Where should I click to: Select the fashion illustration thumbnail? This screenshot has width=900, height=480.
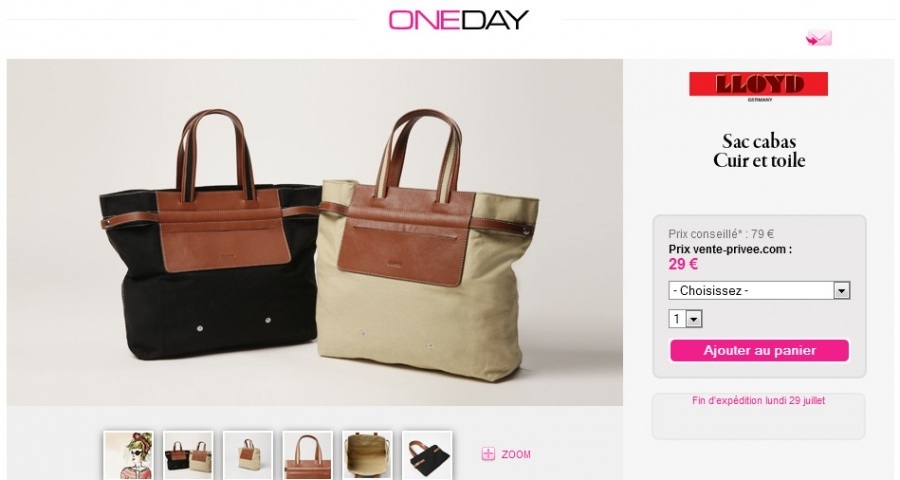coord(129,455)
